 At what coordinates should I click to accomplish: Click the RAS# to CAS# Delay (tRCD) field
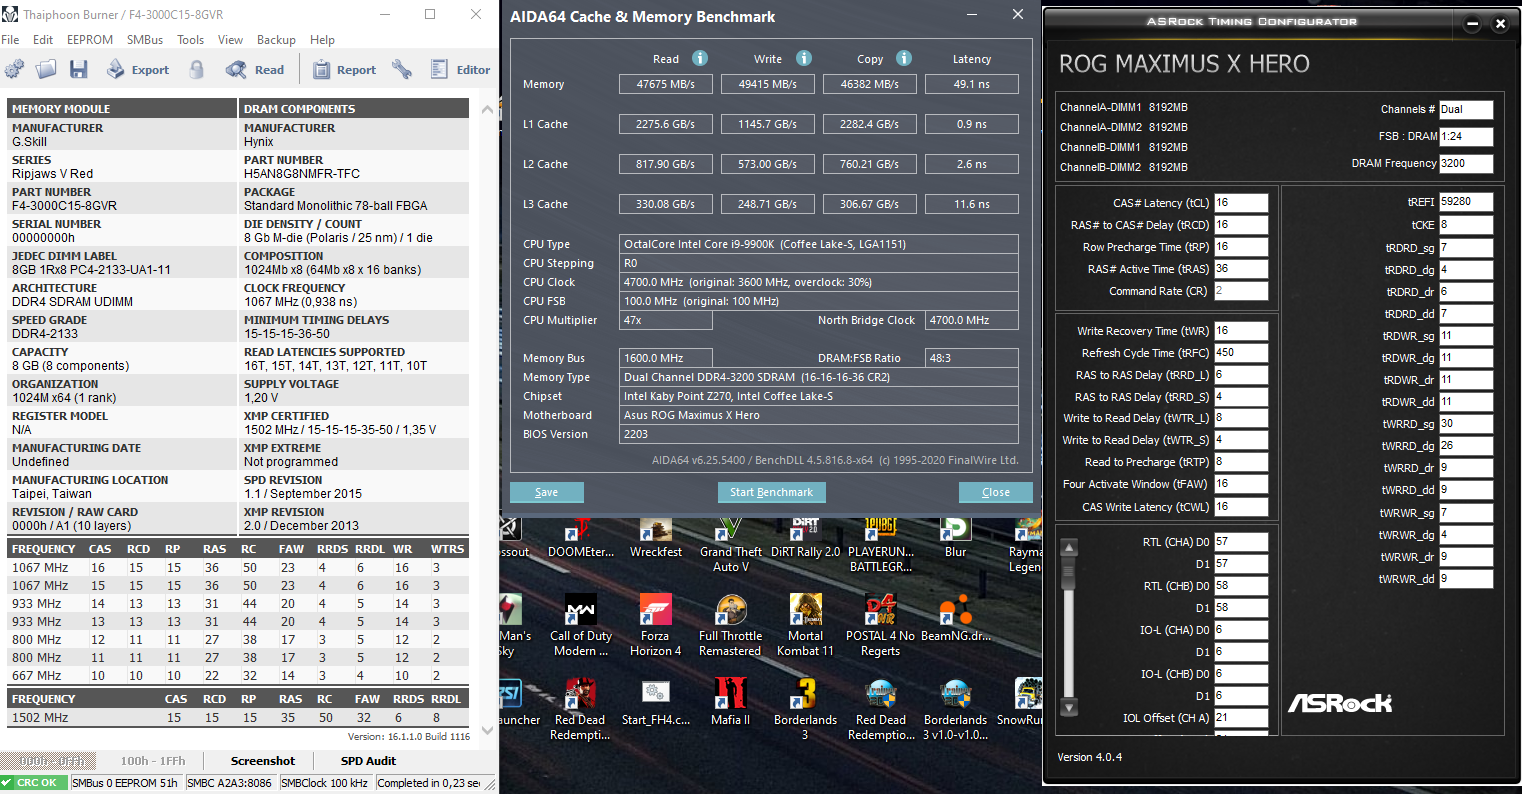pos(1241,225)
